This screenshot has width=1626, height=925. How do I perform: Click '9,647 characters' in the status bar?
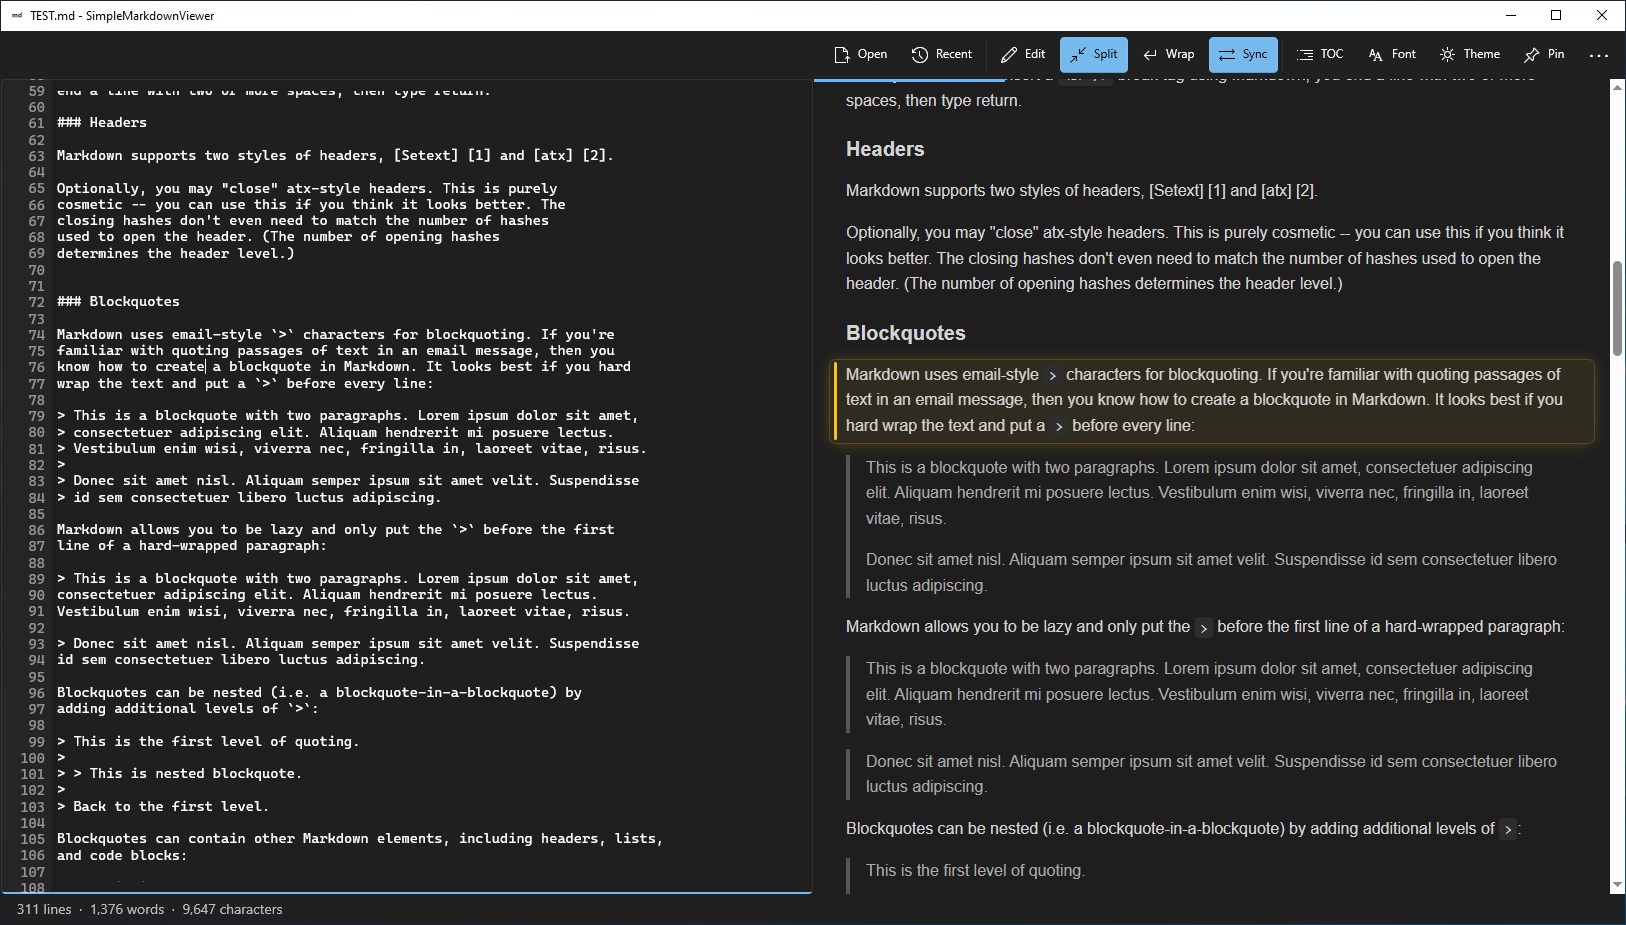tap(232, 909)
